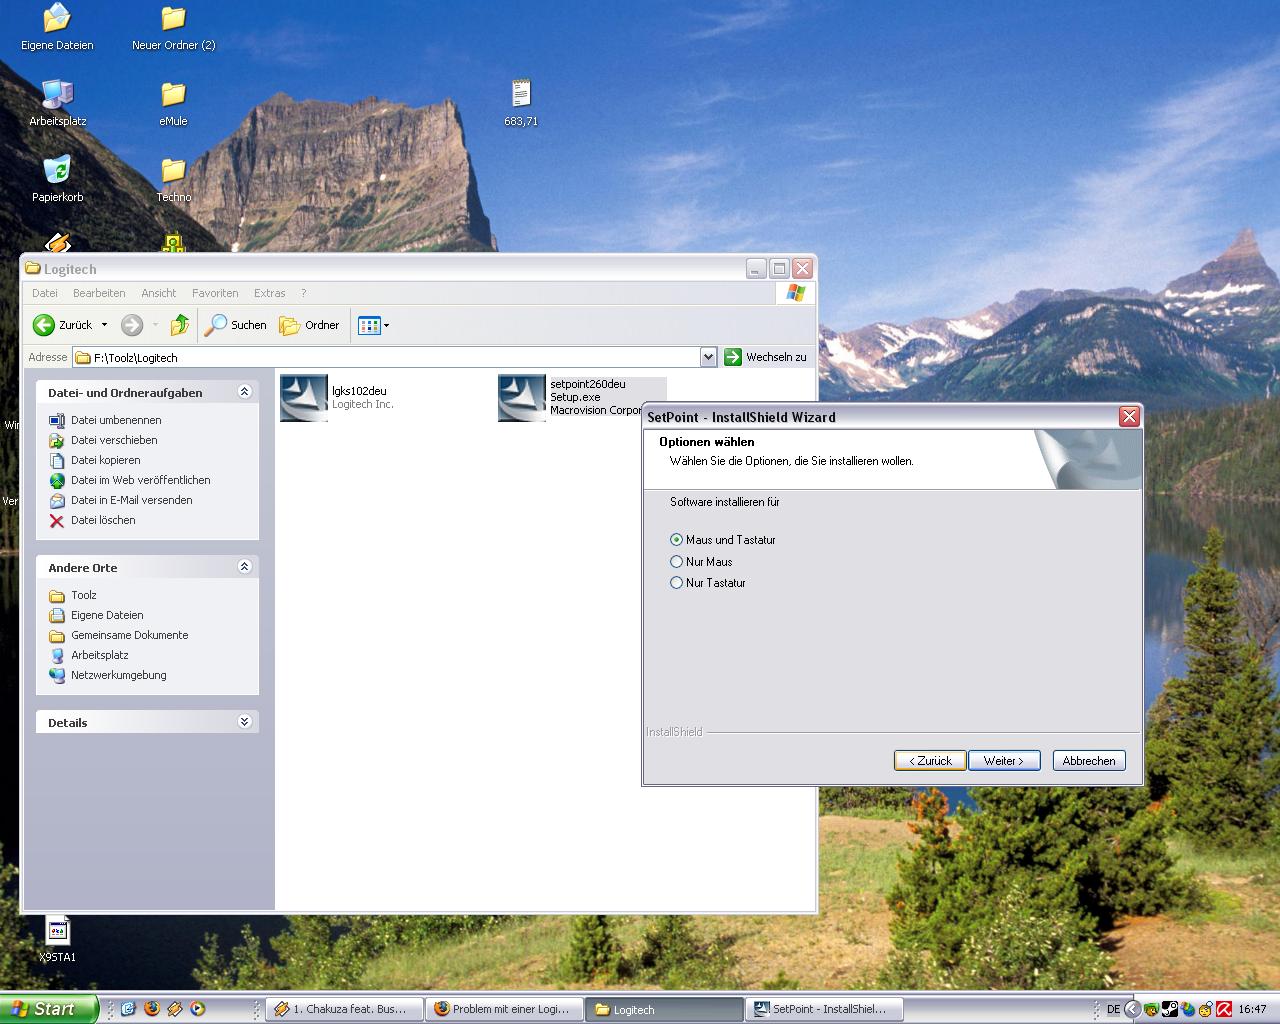Viewport: 1280px width, 1024px height.
Task: Select the eMule desktop folder
Action: click(174, 103)
